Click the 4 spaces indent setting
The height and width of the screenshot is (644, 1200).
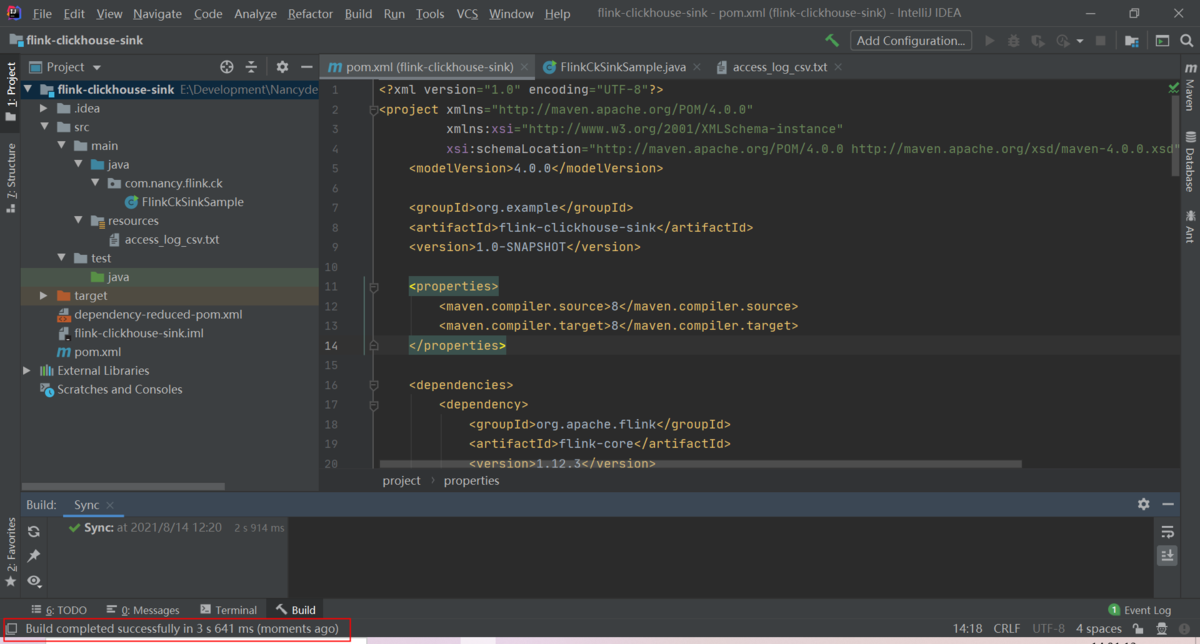[1098, 629]
